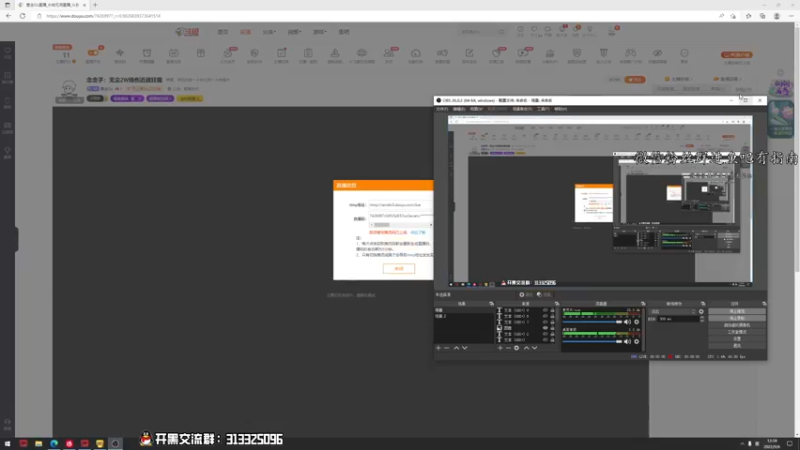This screenshot has height=450, width=800.
Task: Click the audio waveform icon in Douyu toolbar
Action: click(x=120, y=53)
